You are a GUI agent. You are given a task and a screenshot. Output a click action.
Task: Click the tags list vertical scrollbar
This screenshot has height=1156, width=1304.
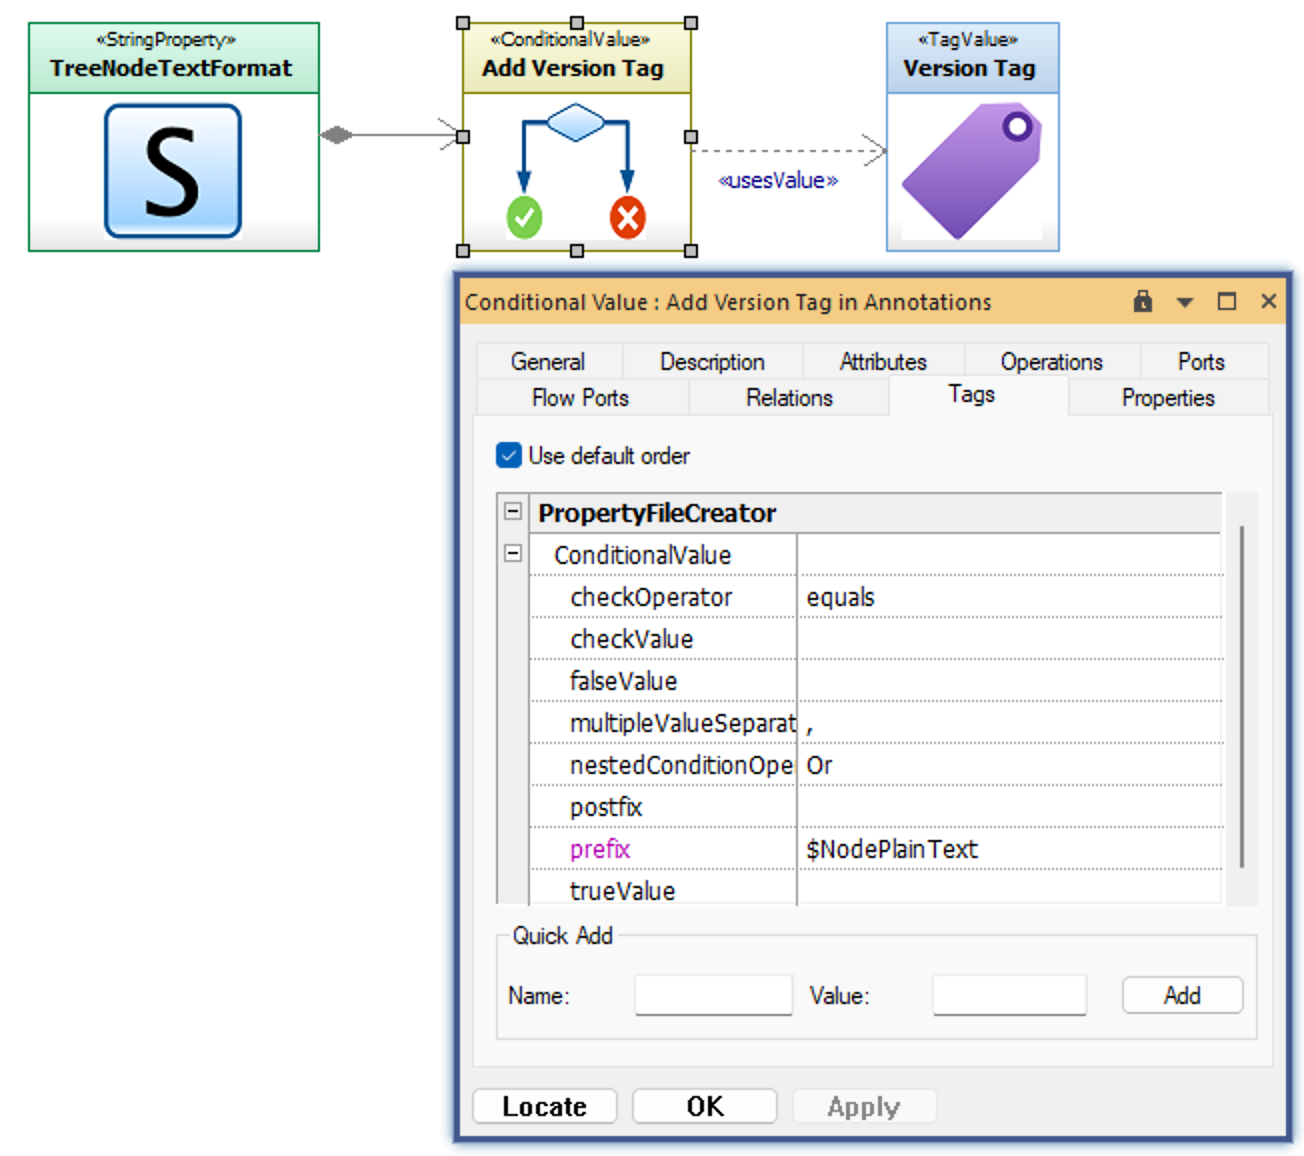(1242, 697)
